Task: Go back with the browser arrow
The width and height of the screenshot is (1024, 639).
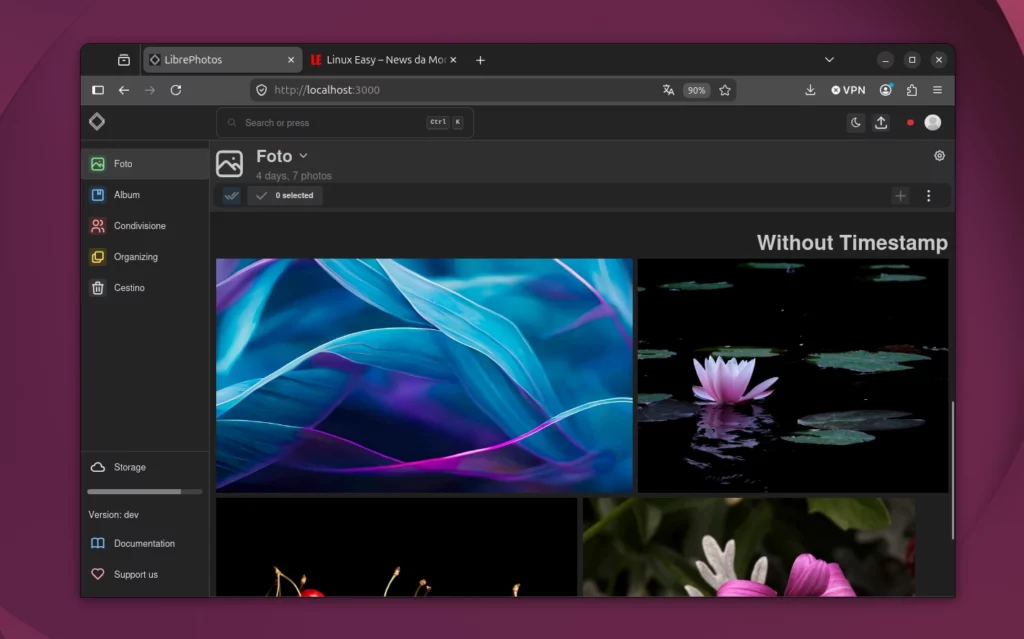Action: pyautogui.click(x=124, y=90)
